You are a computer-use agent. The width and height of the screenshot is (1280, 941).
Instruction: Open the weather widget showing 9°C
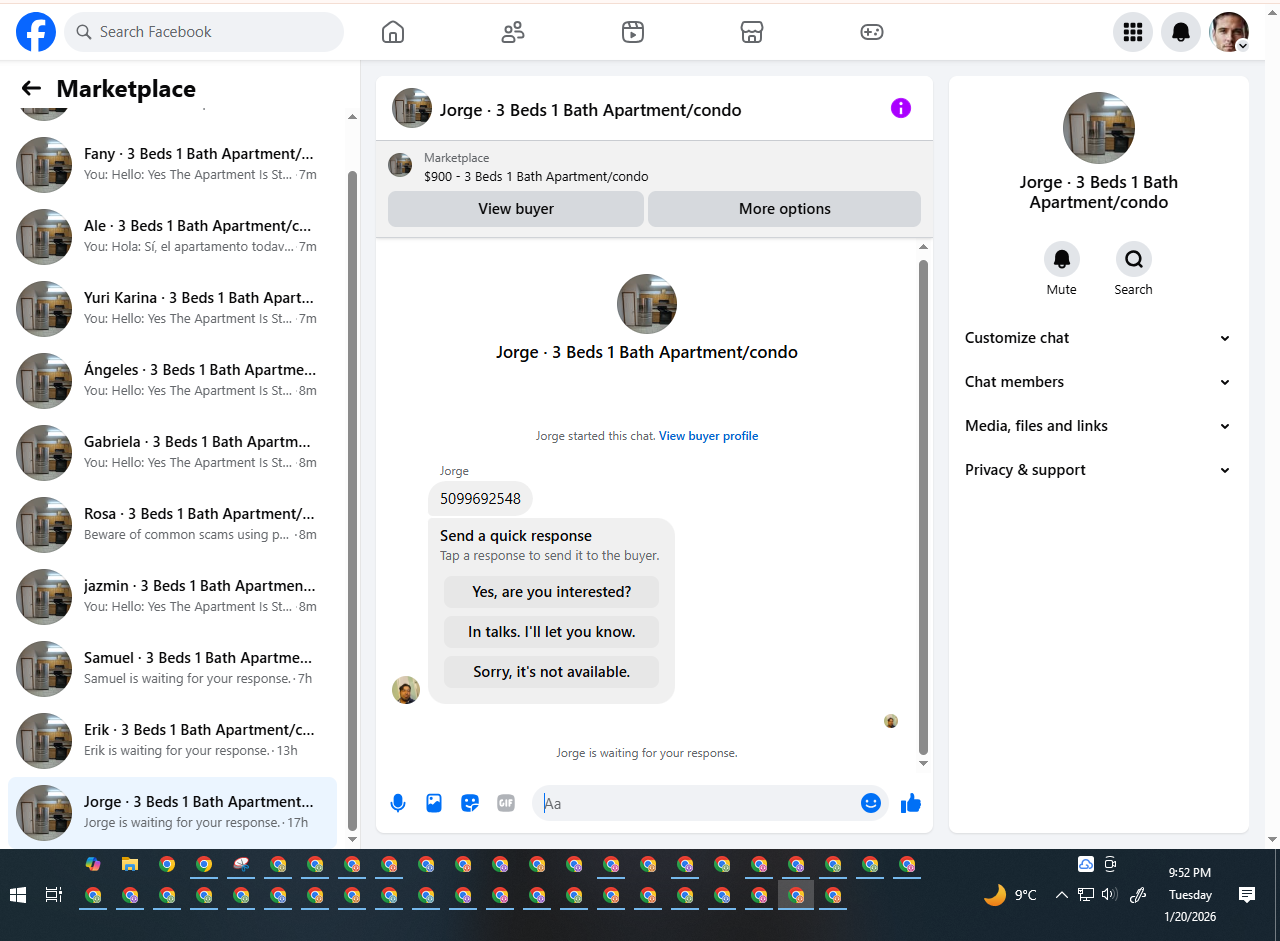[1010, 895]
